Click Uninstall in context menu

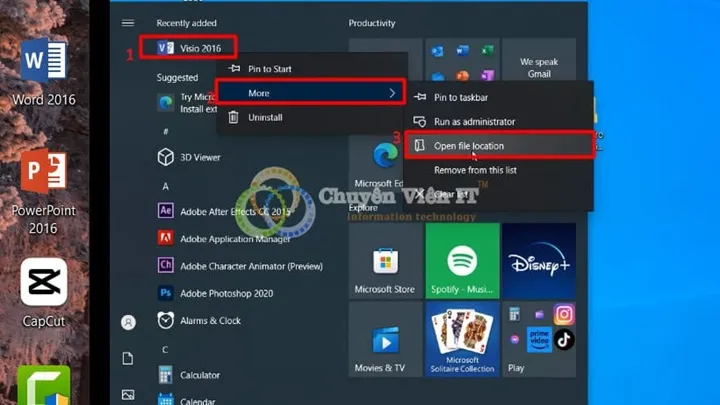tap(265, 117)
